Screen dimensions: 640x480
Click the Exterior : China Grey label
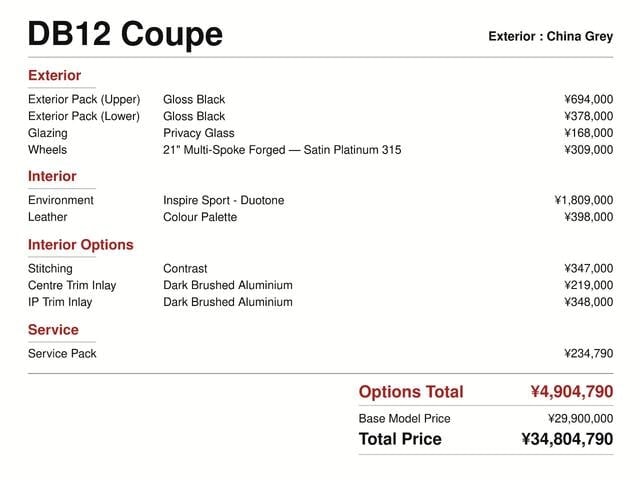pyautogui.click(x=551, y=36)
